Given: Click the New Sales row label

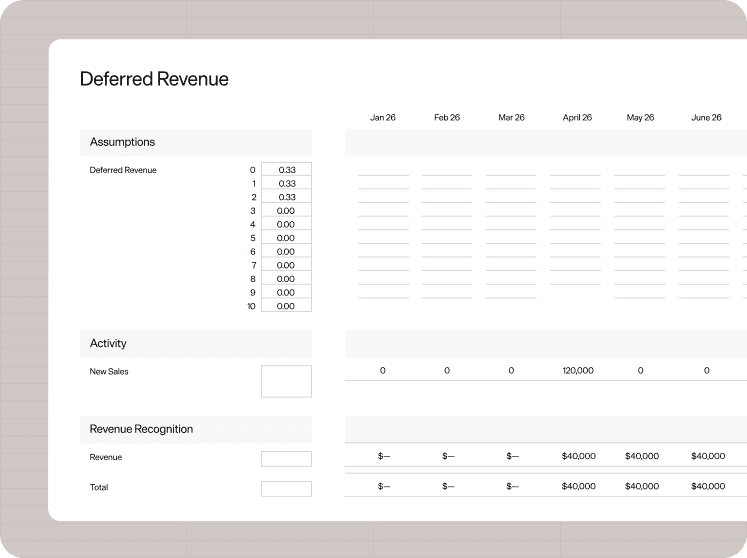Looking at the screenshot, I should (109, 372).
